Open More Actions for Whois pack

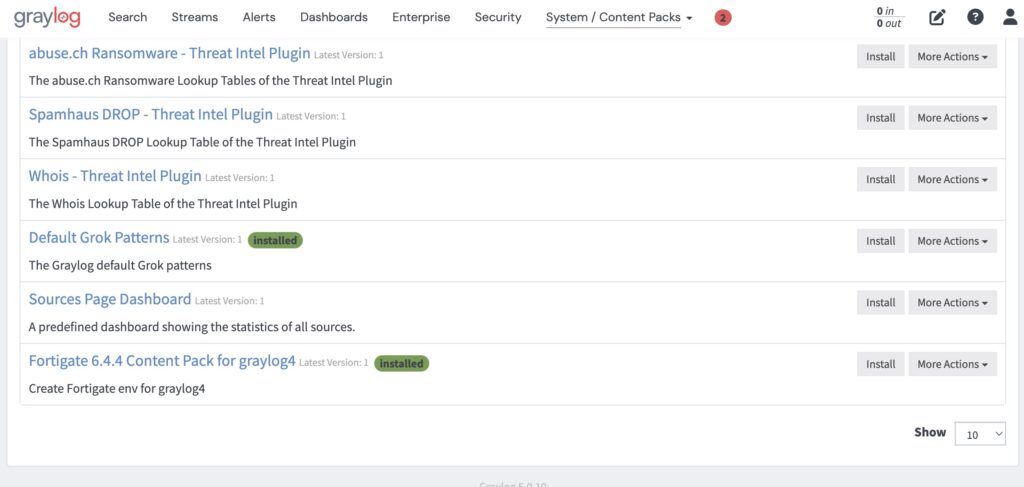click(952, 180)
